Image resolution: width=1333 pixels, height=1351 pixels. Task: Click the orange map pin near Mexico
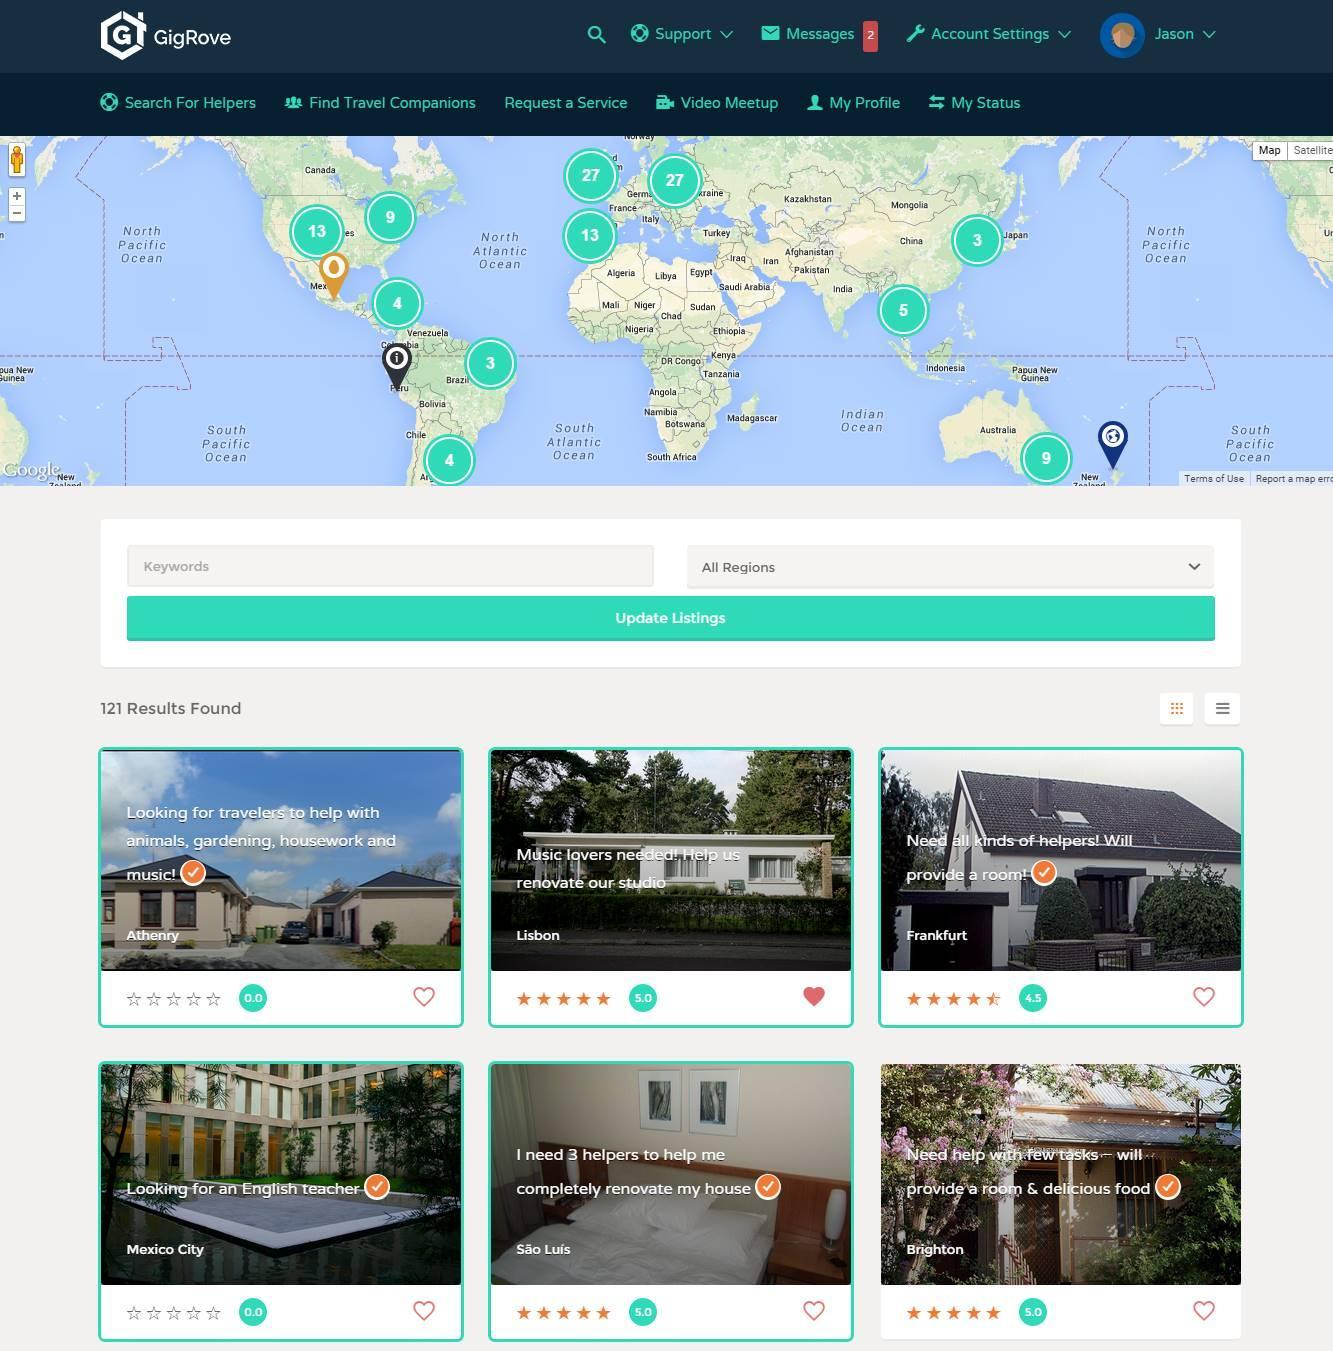pos(333,272)
